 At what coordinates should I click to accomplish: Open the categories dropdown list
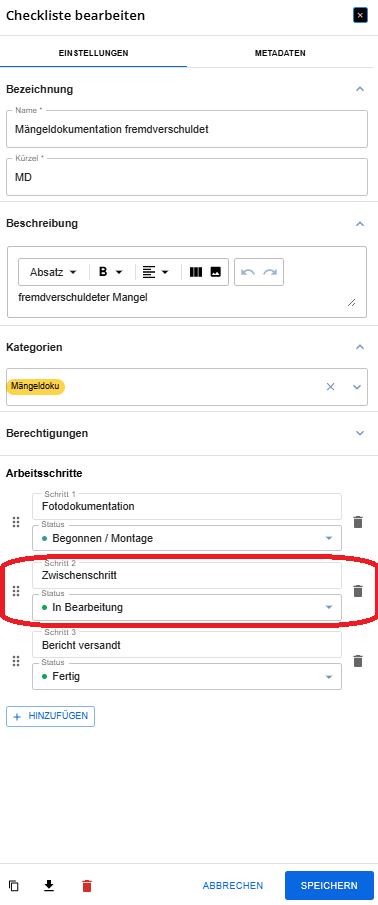pos(357,387)
